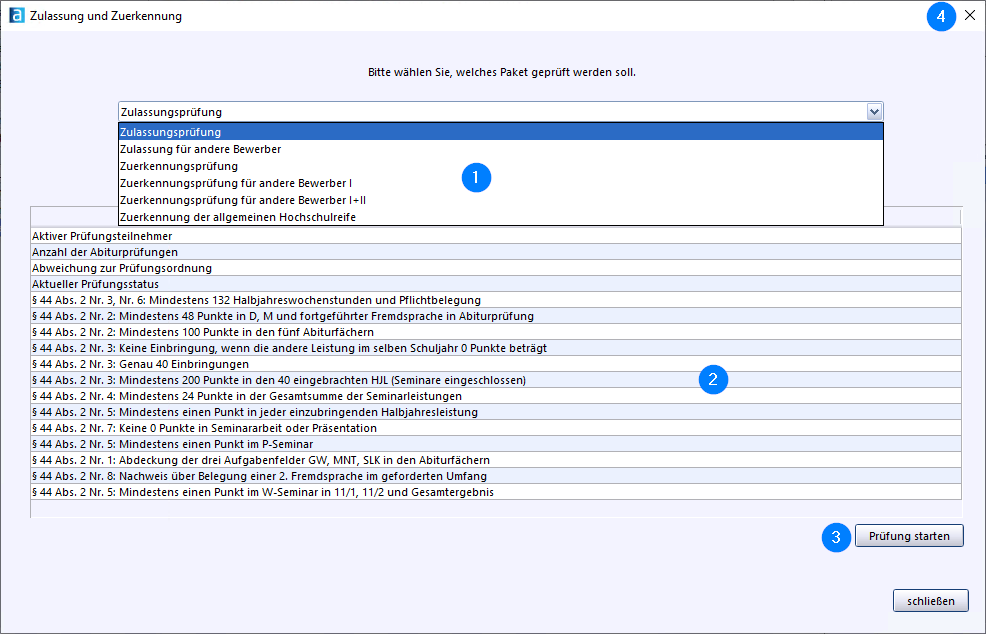
Task: Select row Mindestens 132 Halbjahreswochenstunden und Pflichtbelegung
Action: (x=496, y=300)
